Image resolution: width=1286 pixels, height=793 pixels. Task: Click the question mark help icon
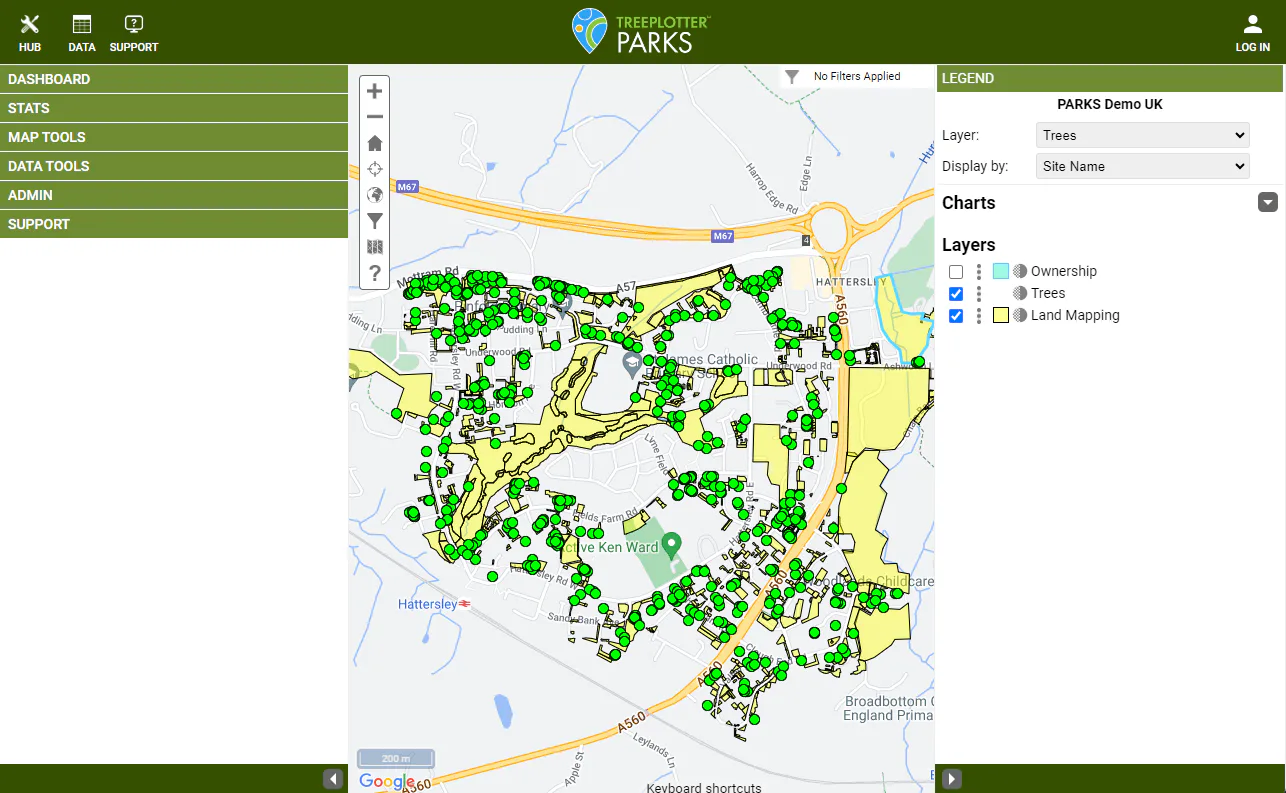374,272
